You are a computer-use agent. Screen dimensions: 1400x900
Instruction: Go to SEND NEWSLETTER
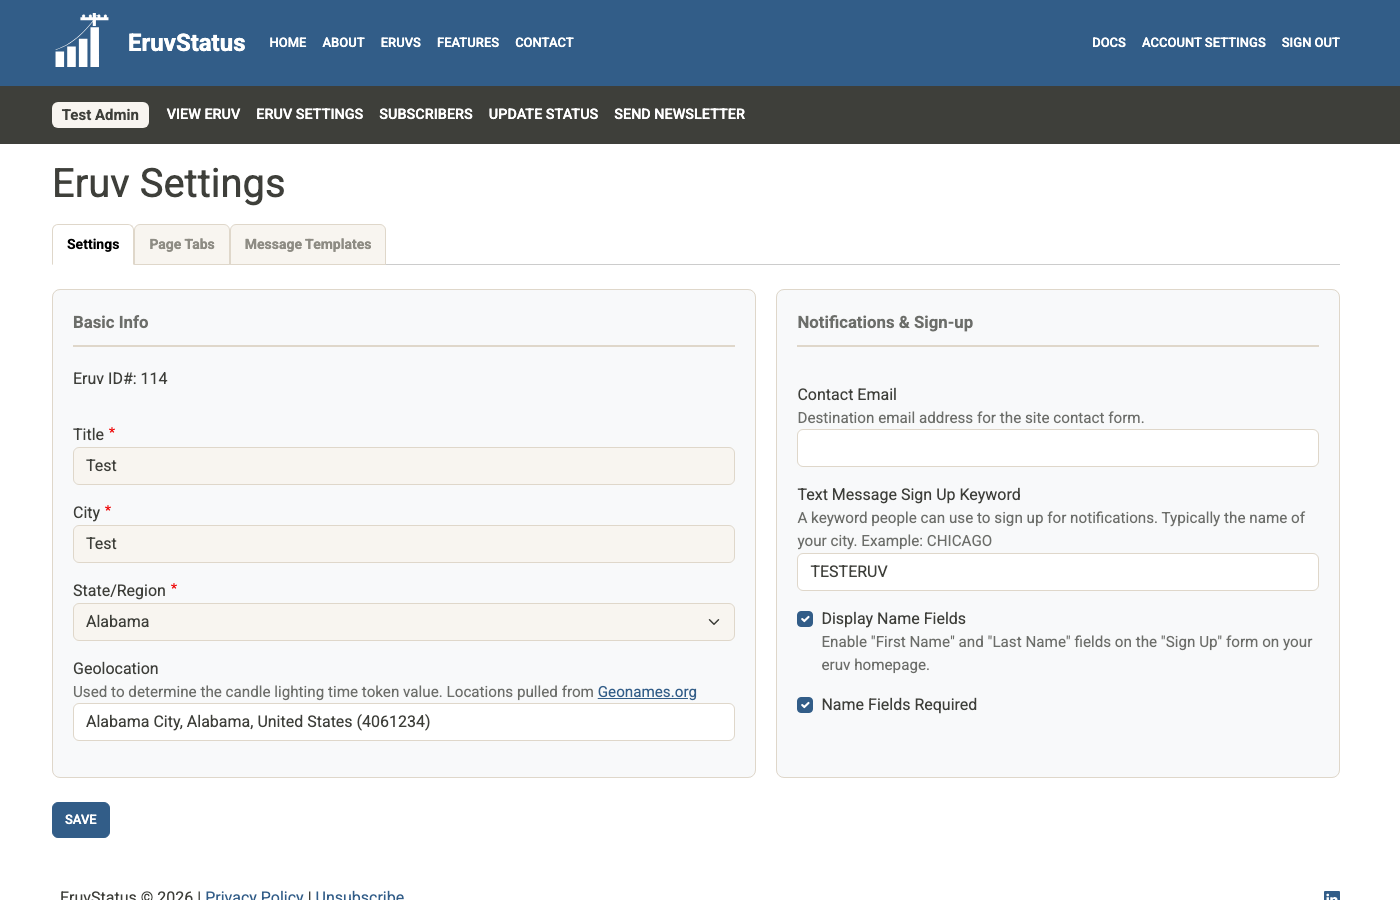pyautogui.click(x=679, y=114)
